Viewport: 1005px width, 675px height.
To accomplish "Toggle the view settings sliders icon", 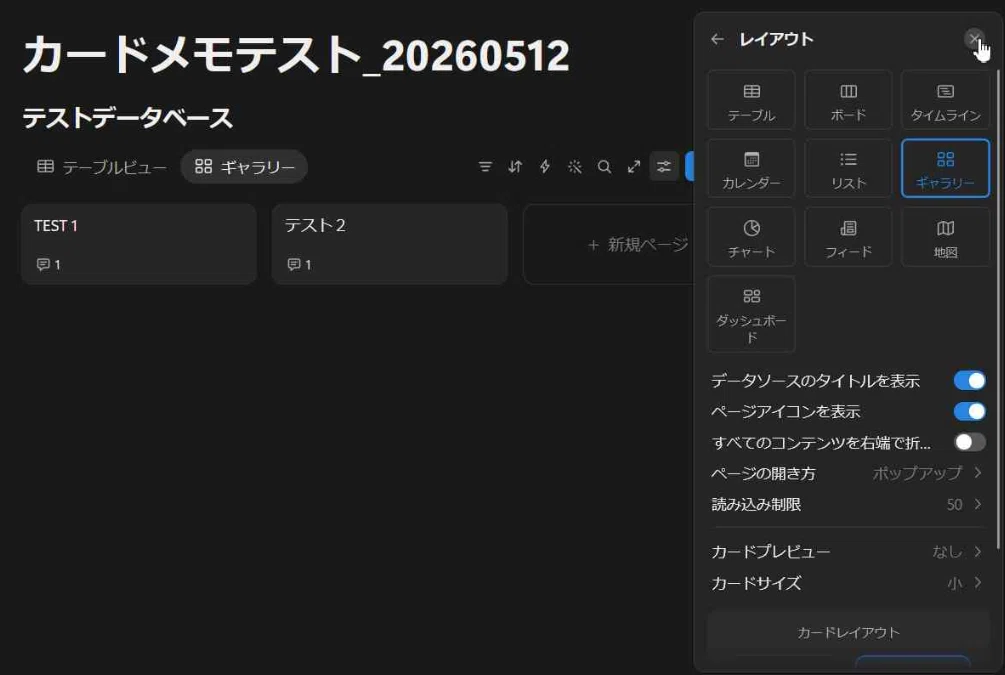I will [663, 167].
